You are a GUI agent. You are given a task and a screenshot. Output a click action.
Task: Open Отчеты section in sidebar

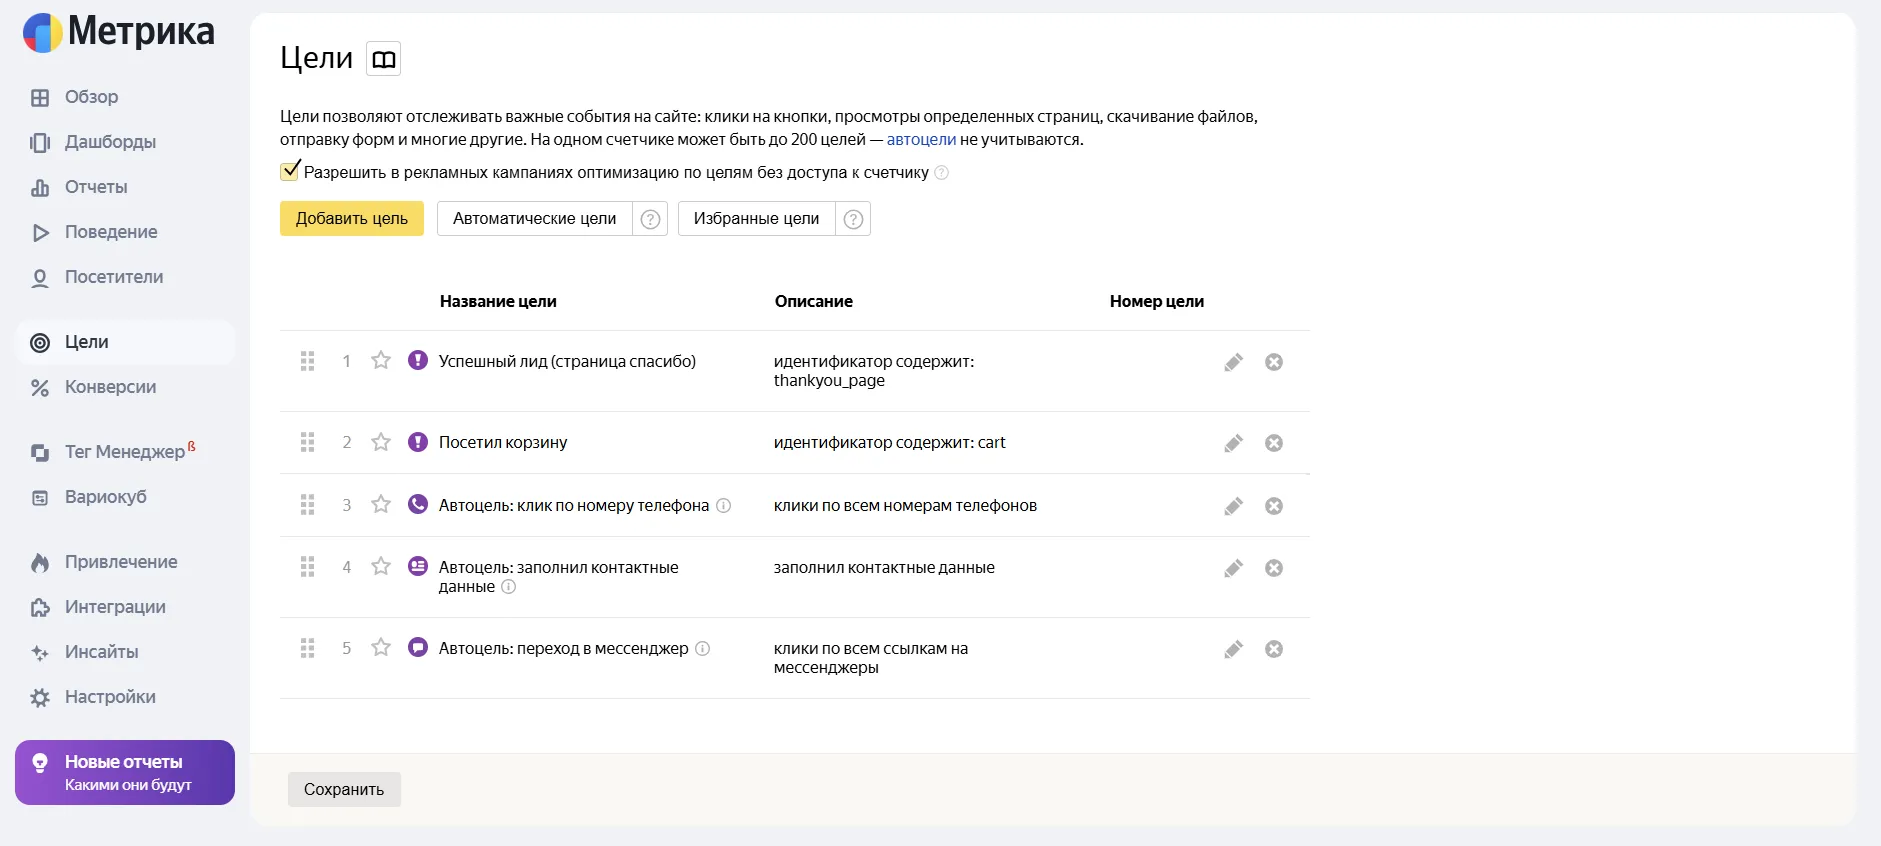click(x=96, y=187)
